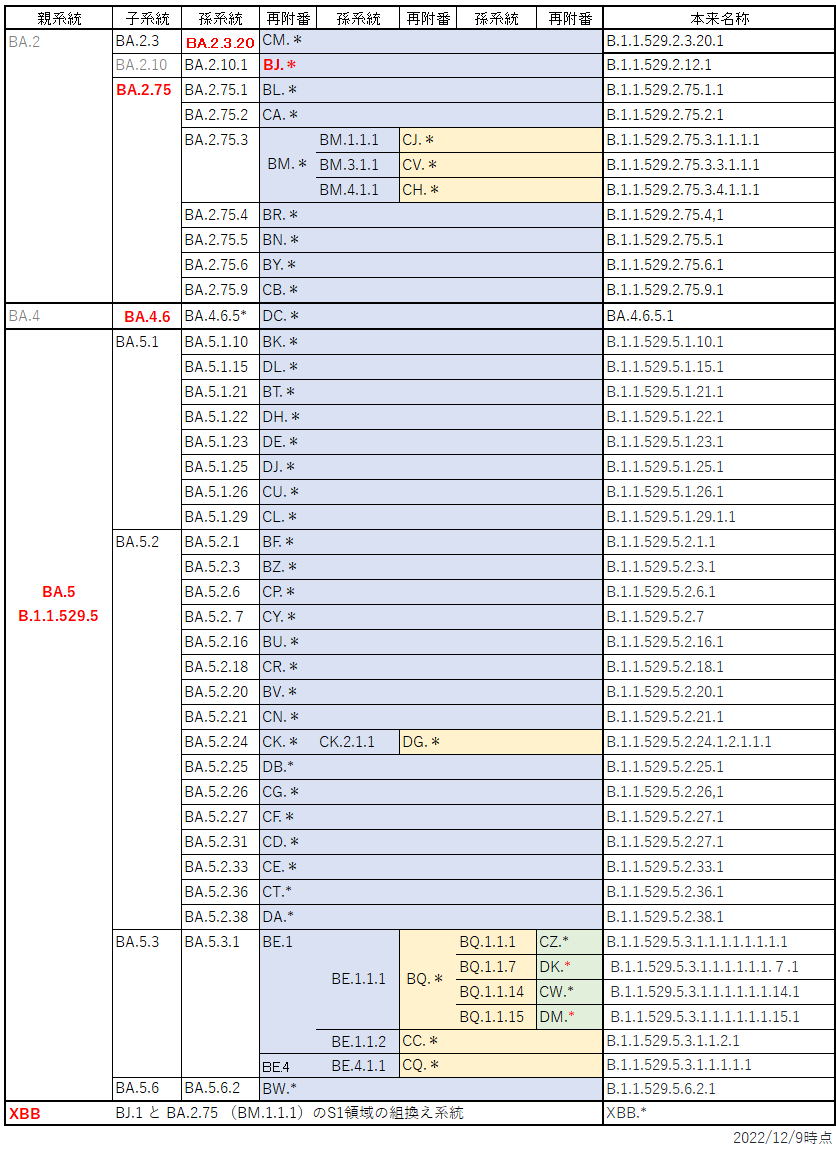Select the BQ.* merged cell
The width and height of the screenshot is (836, 1150).
(x=425, y=979)
